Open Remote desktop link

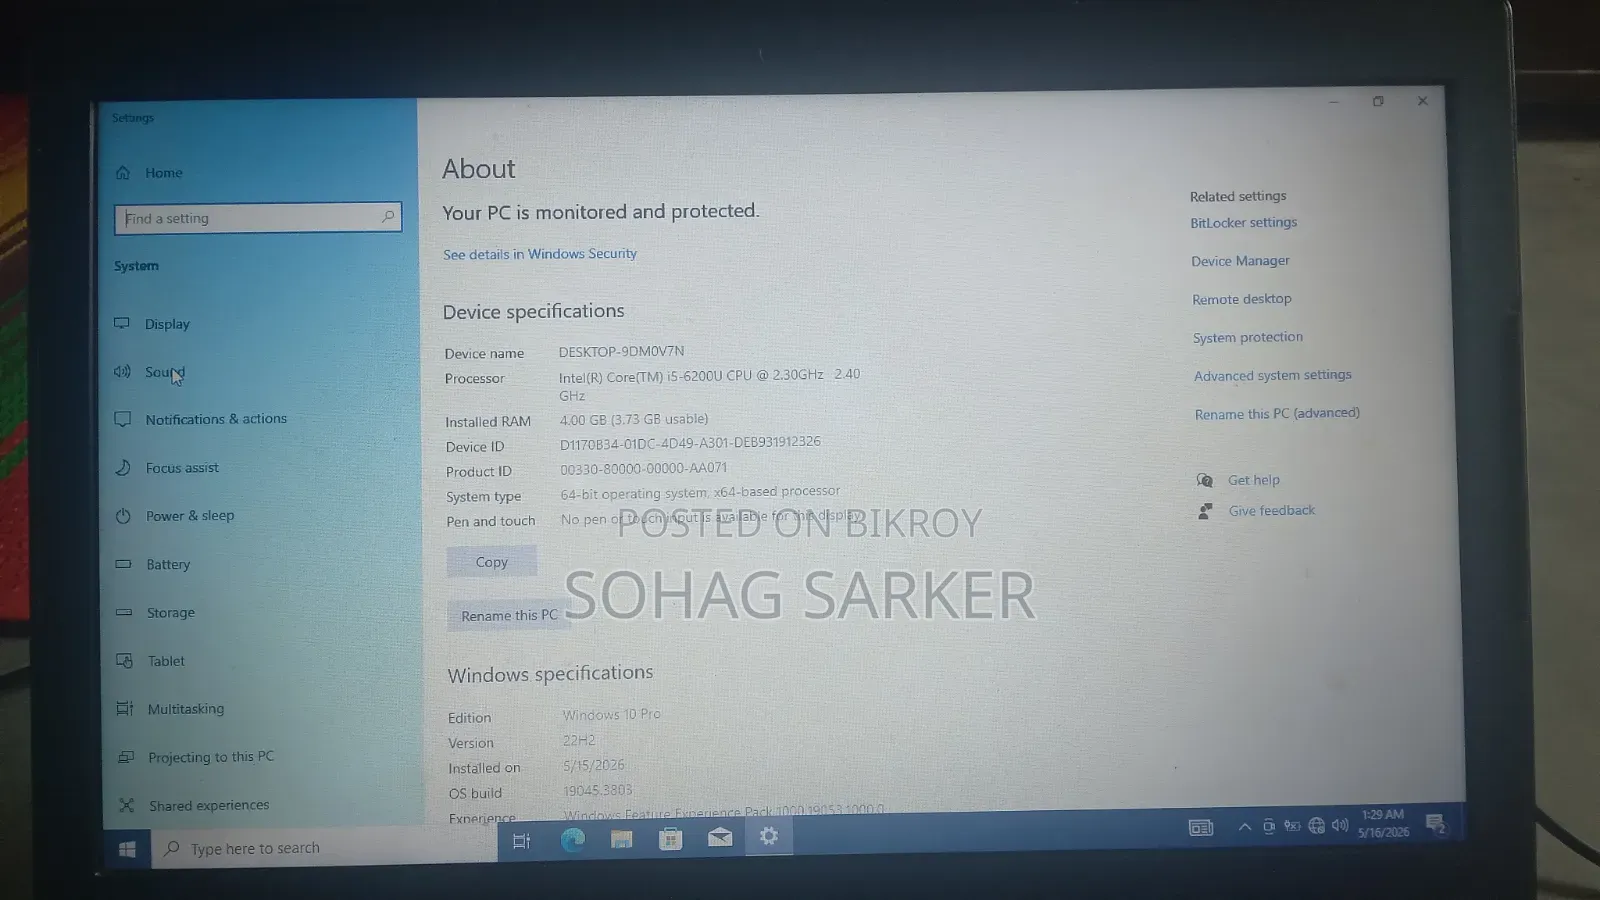pos(1242,299)
